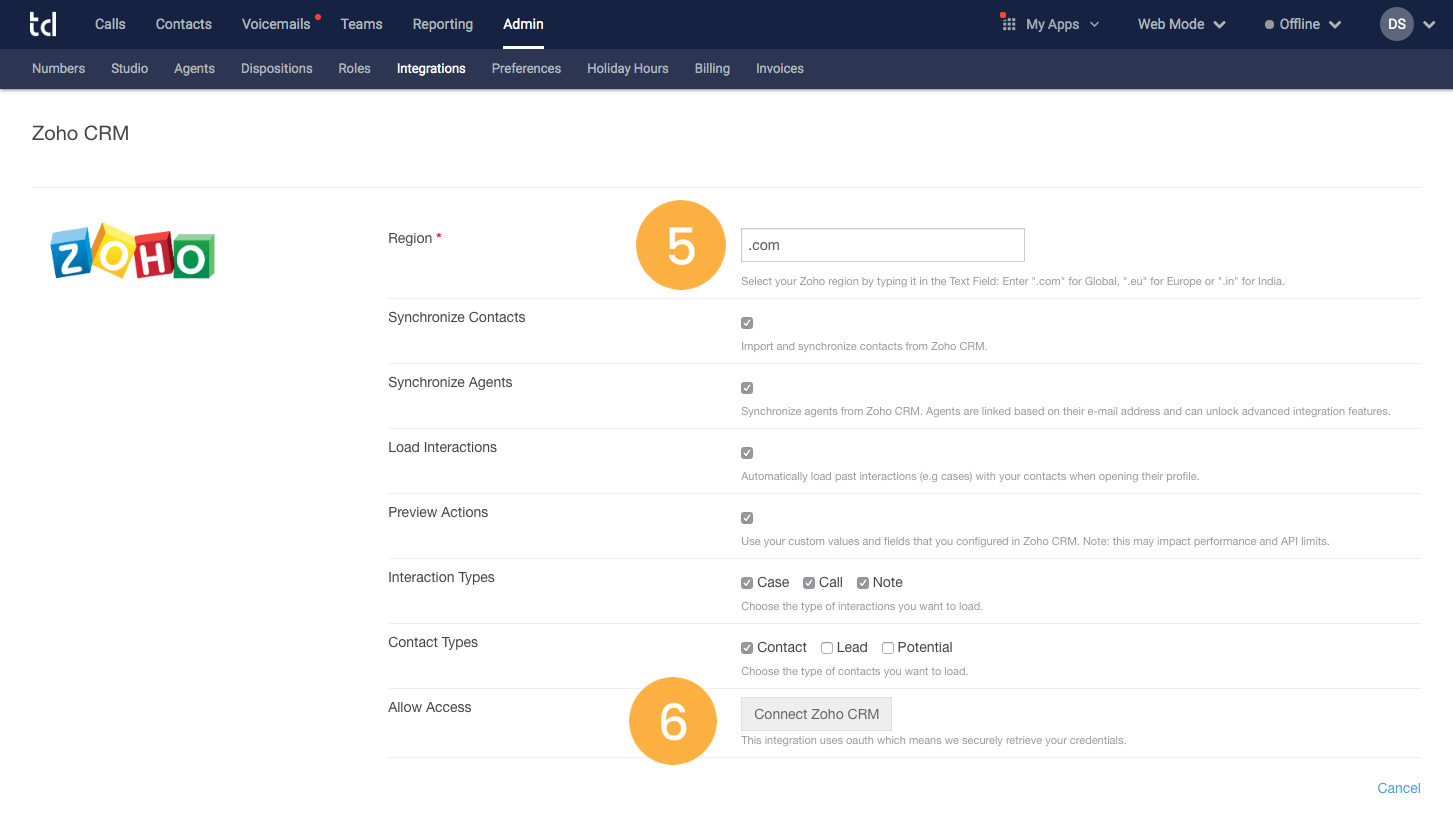Uncheck the Call interaction type
Viewport: 1453px width, 826px height.
pos(809,583)
